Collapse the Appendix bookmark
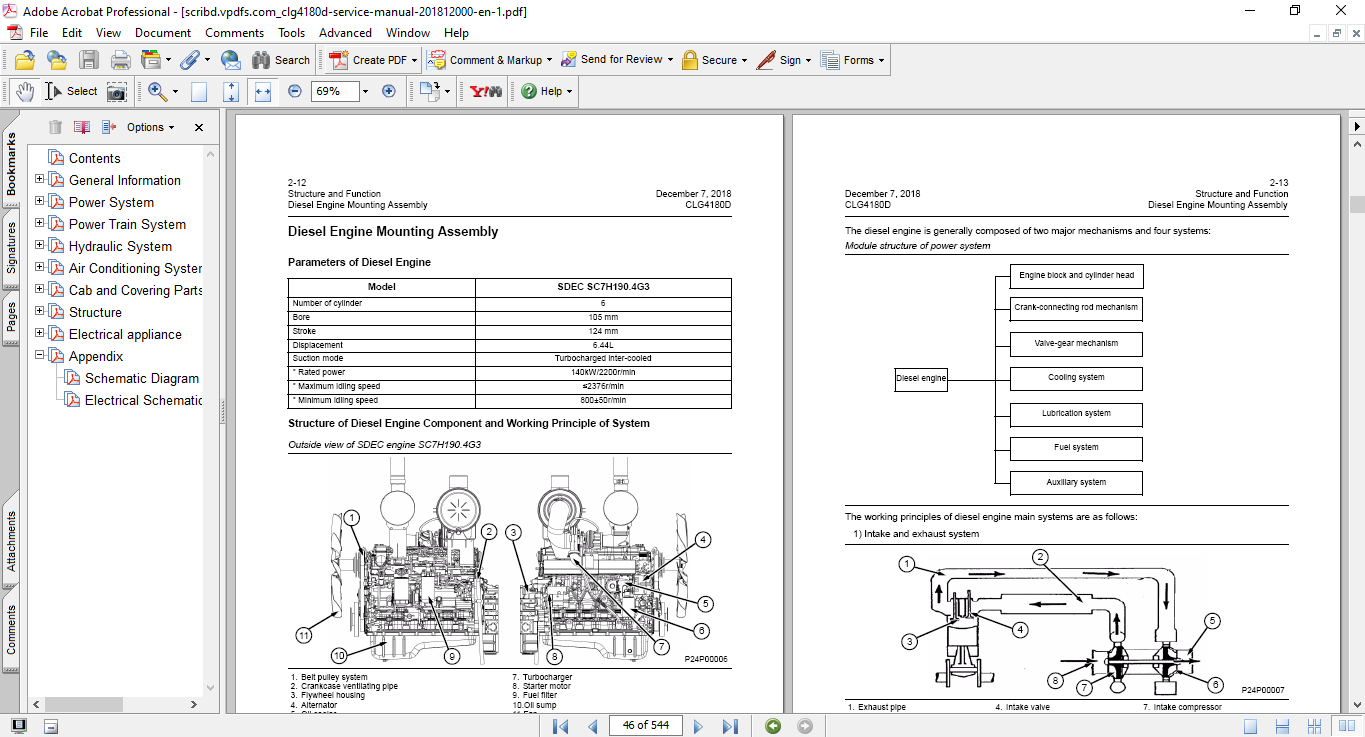 tap(37, 356)
